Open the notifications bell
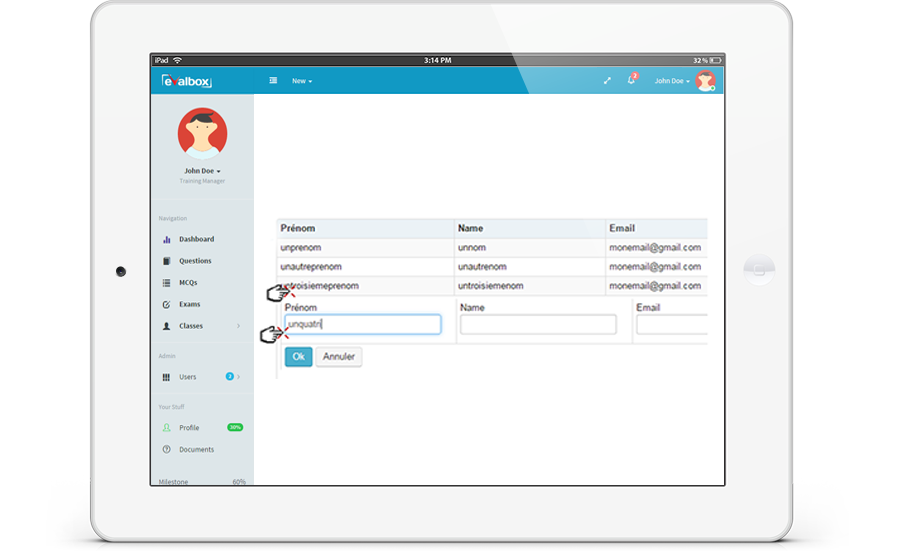Image resolution: width=912 pixels, height=551 pixels. click(x=631, y=80)
